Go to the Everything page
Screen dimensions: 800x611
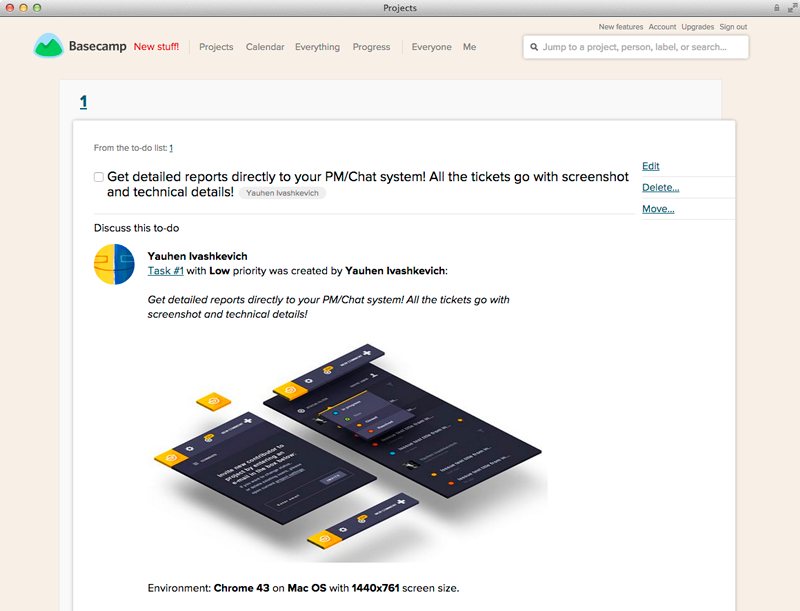click(317, 47)
